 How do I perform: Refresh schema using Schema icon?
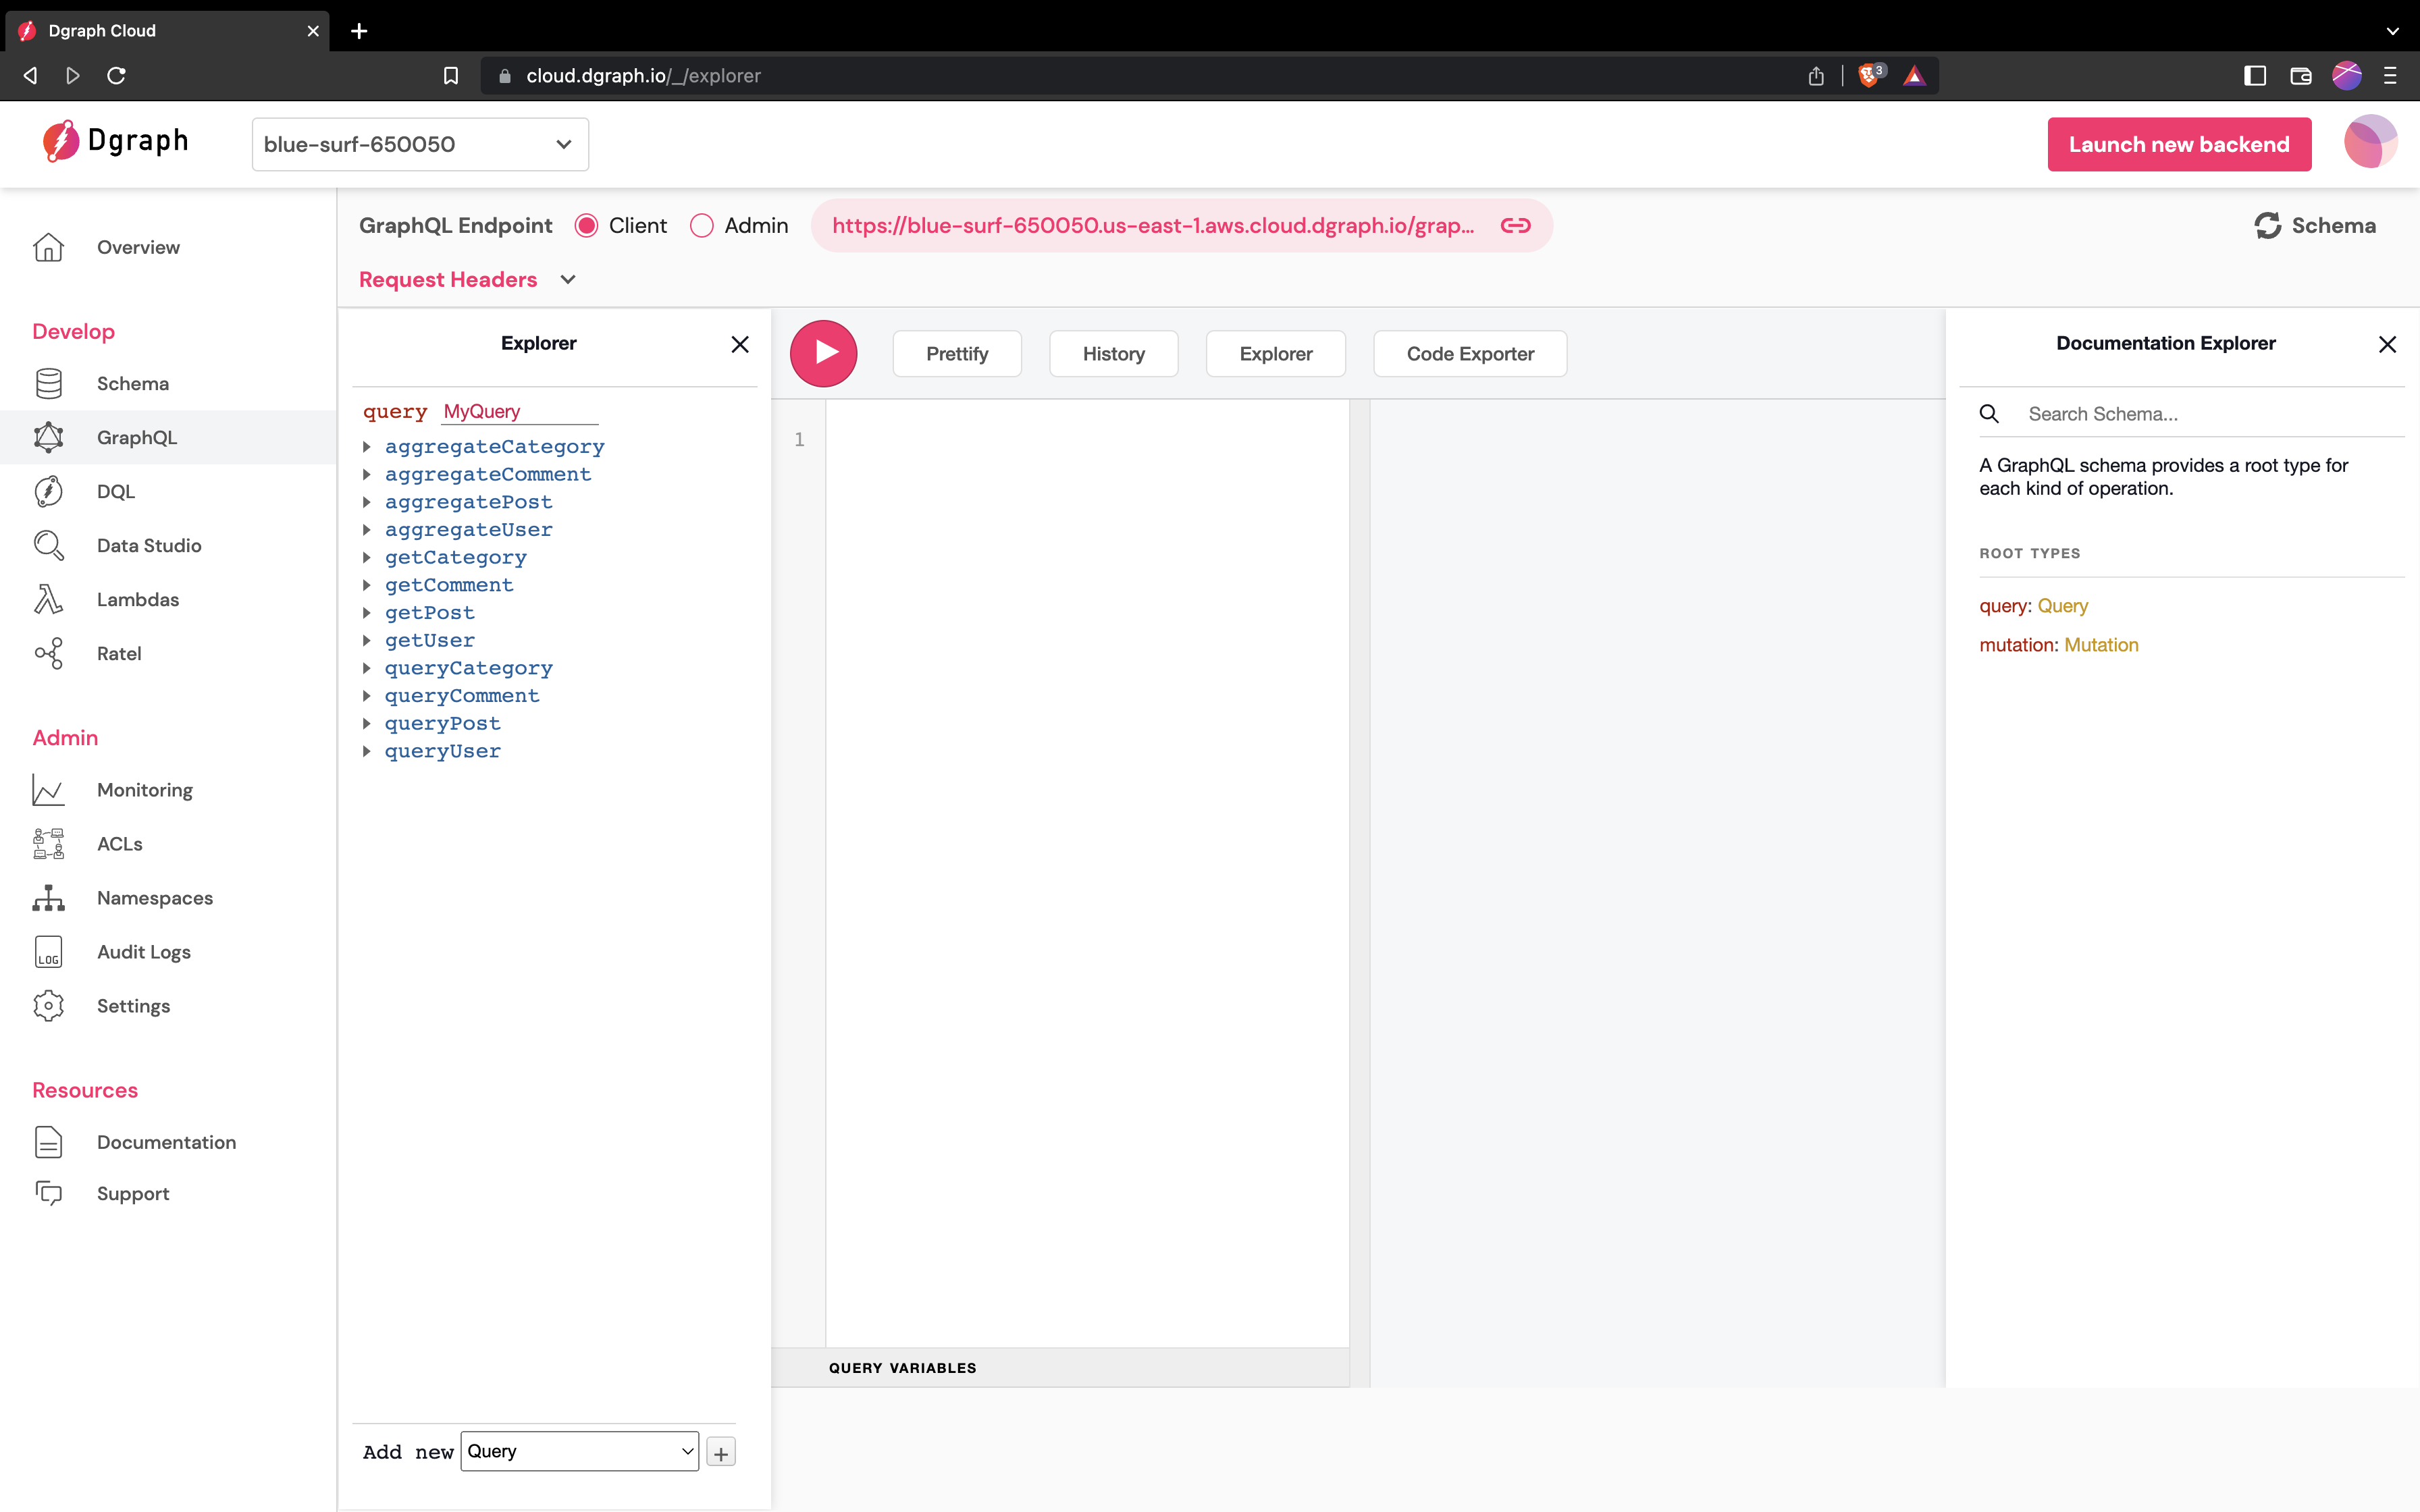(x=2267, y=225)
